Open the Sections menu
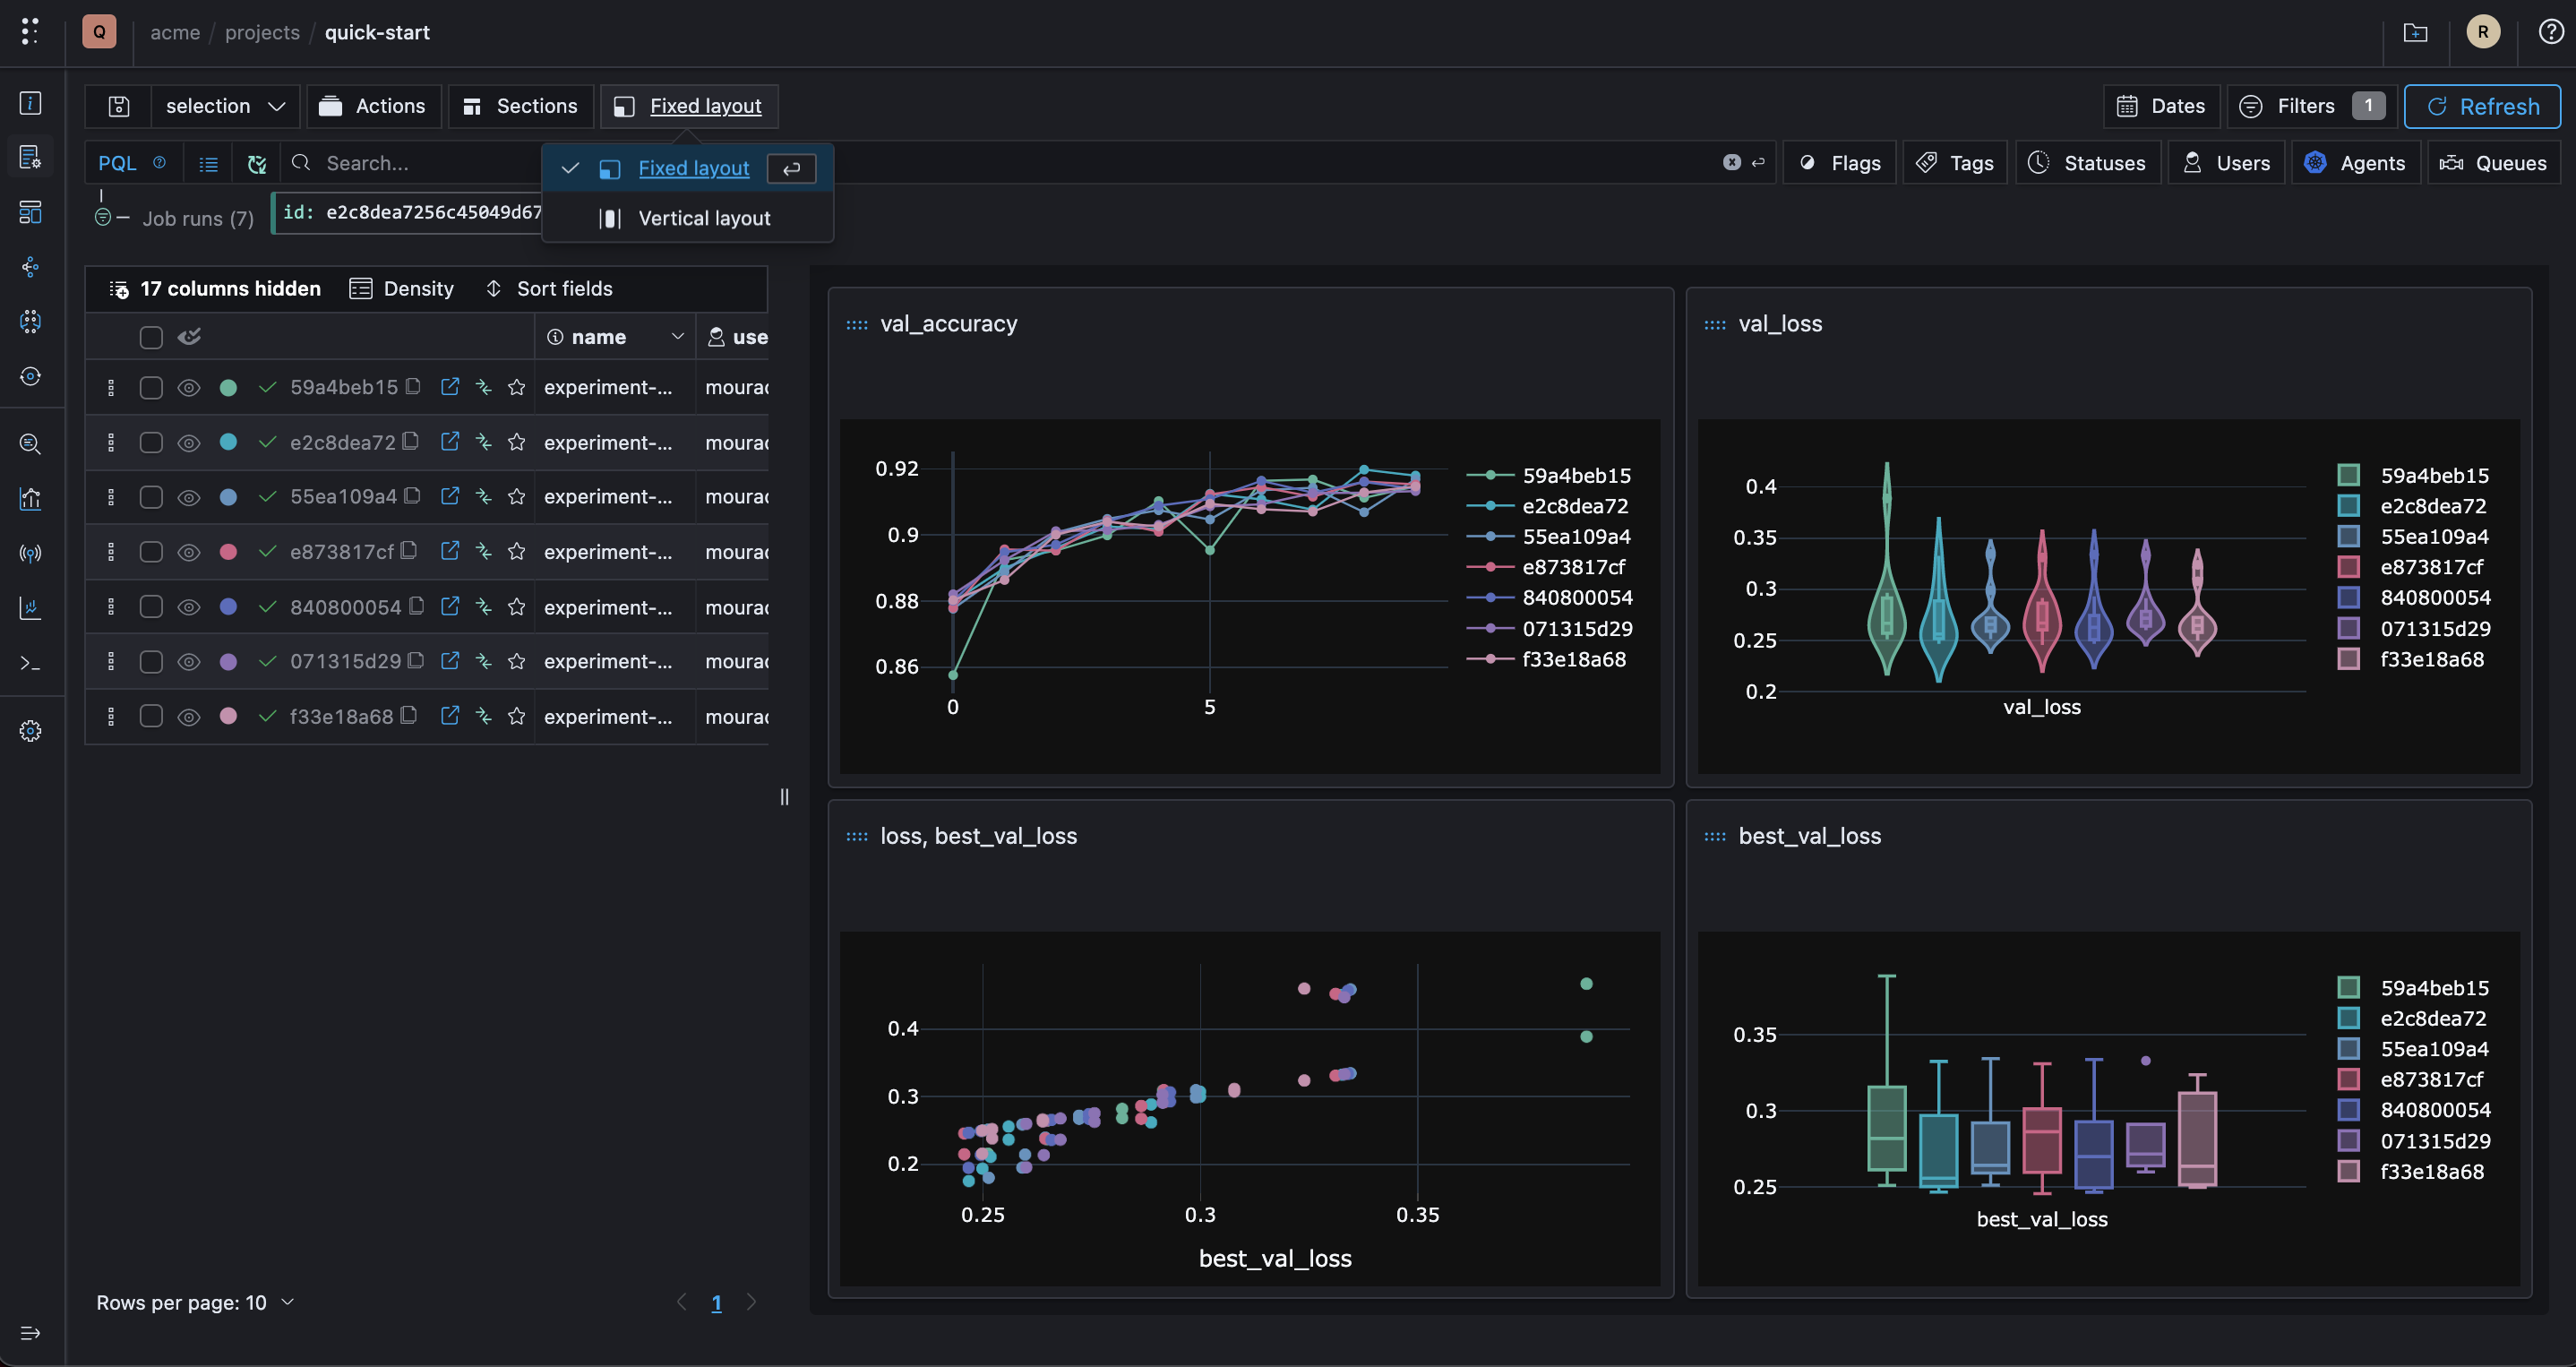The height and width of the screenshot is (1367, 2576). (521, 106)
